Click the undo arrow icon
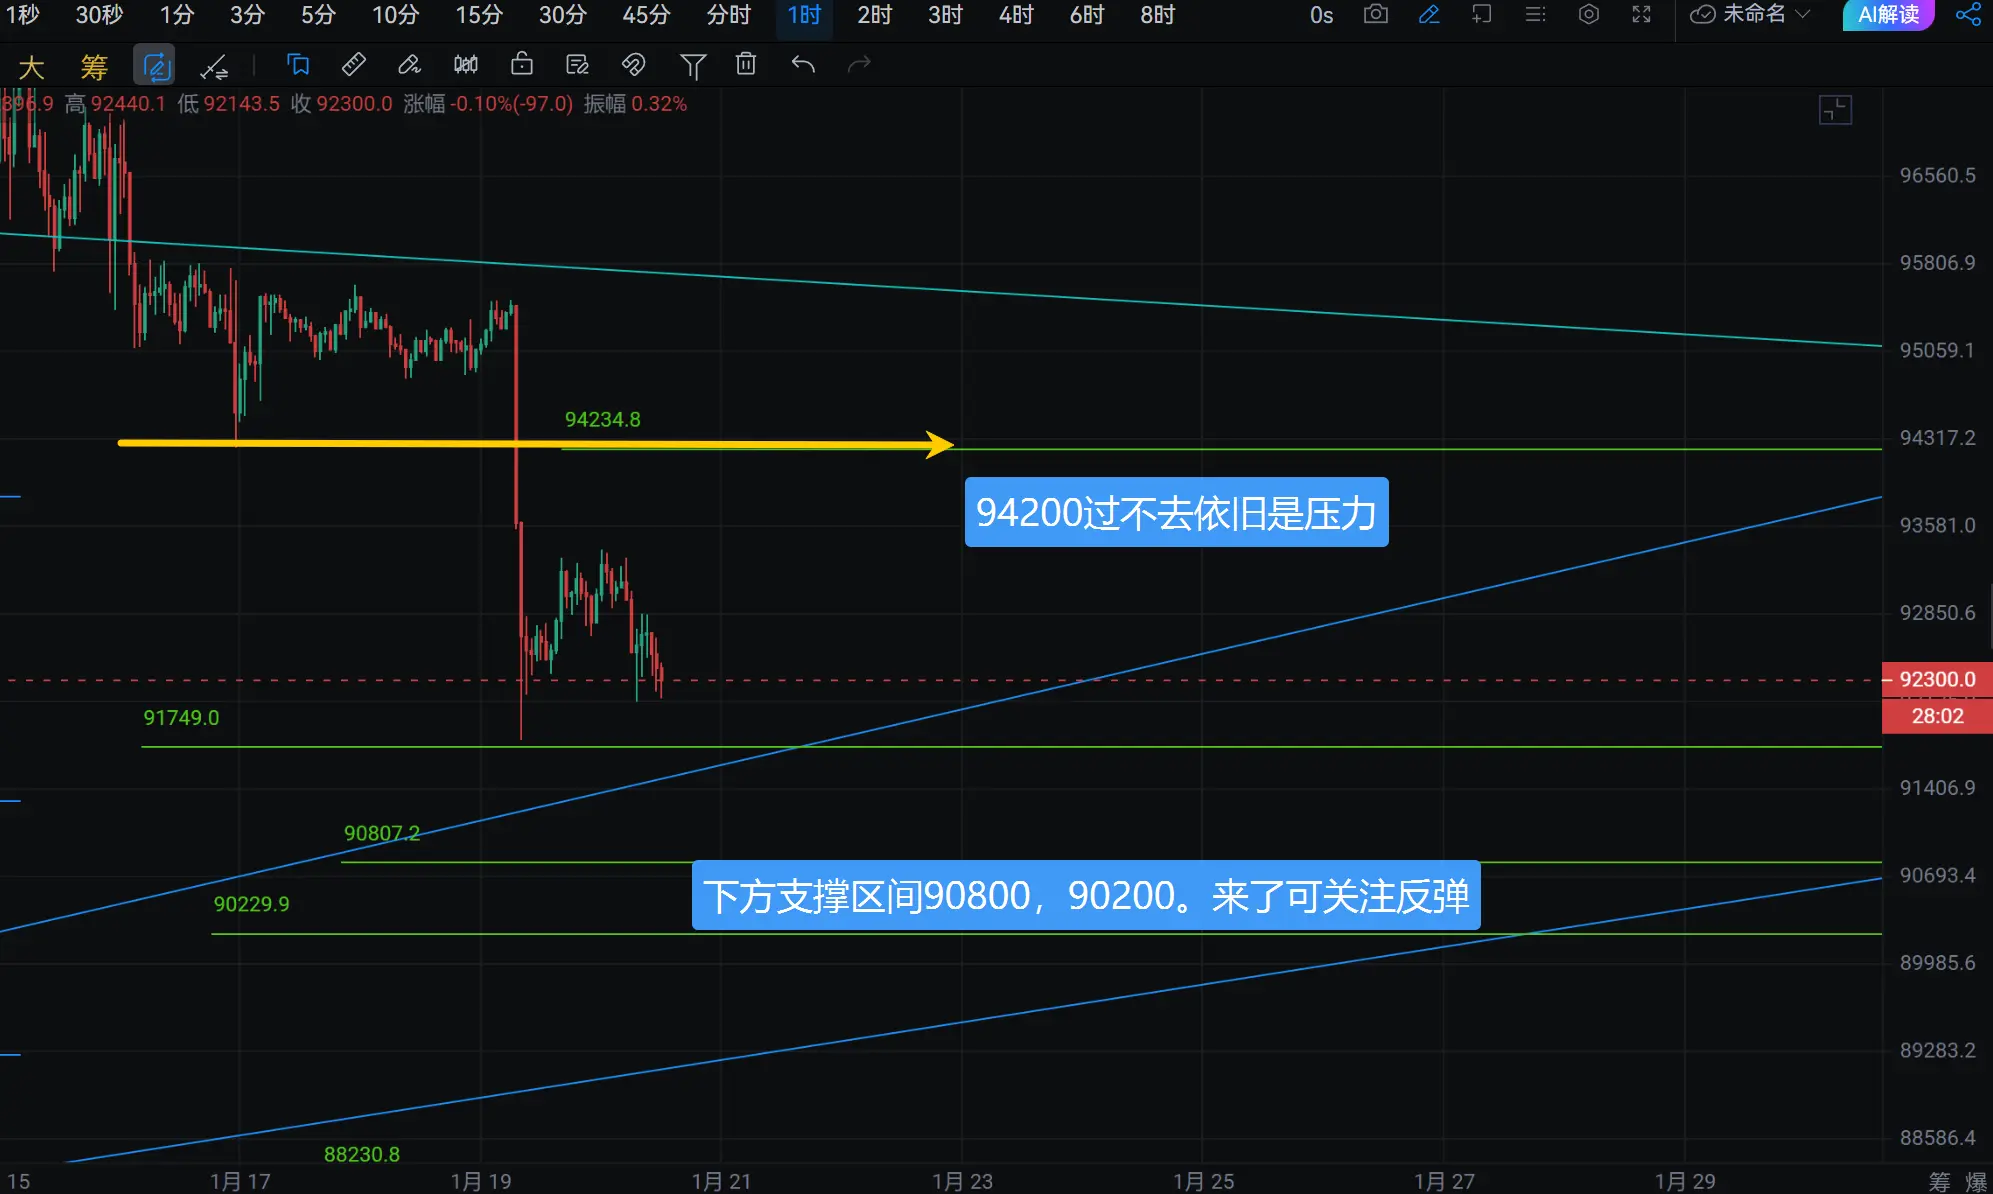The height and width of the screenshot is (1194, 1993). coord(803,66)
